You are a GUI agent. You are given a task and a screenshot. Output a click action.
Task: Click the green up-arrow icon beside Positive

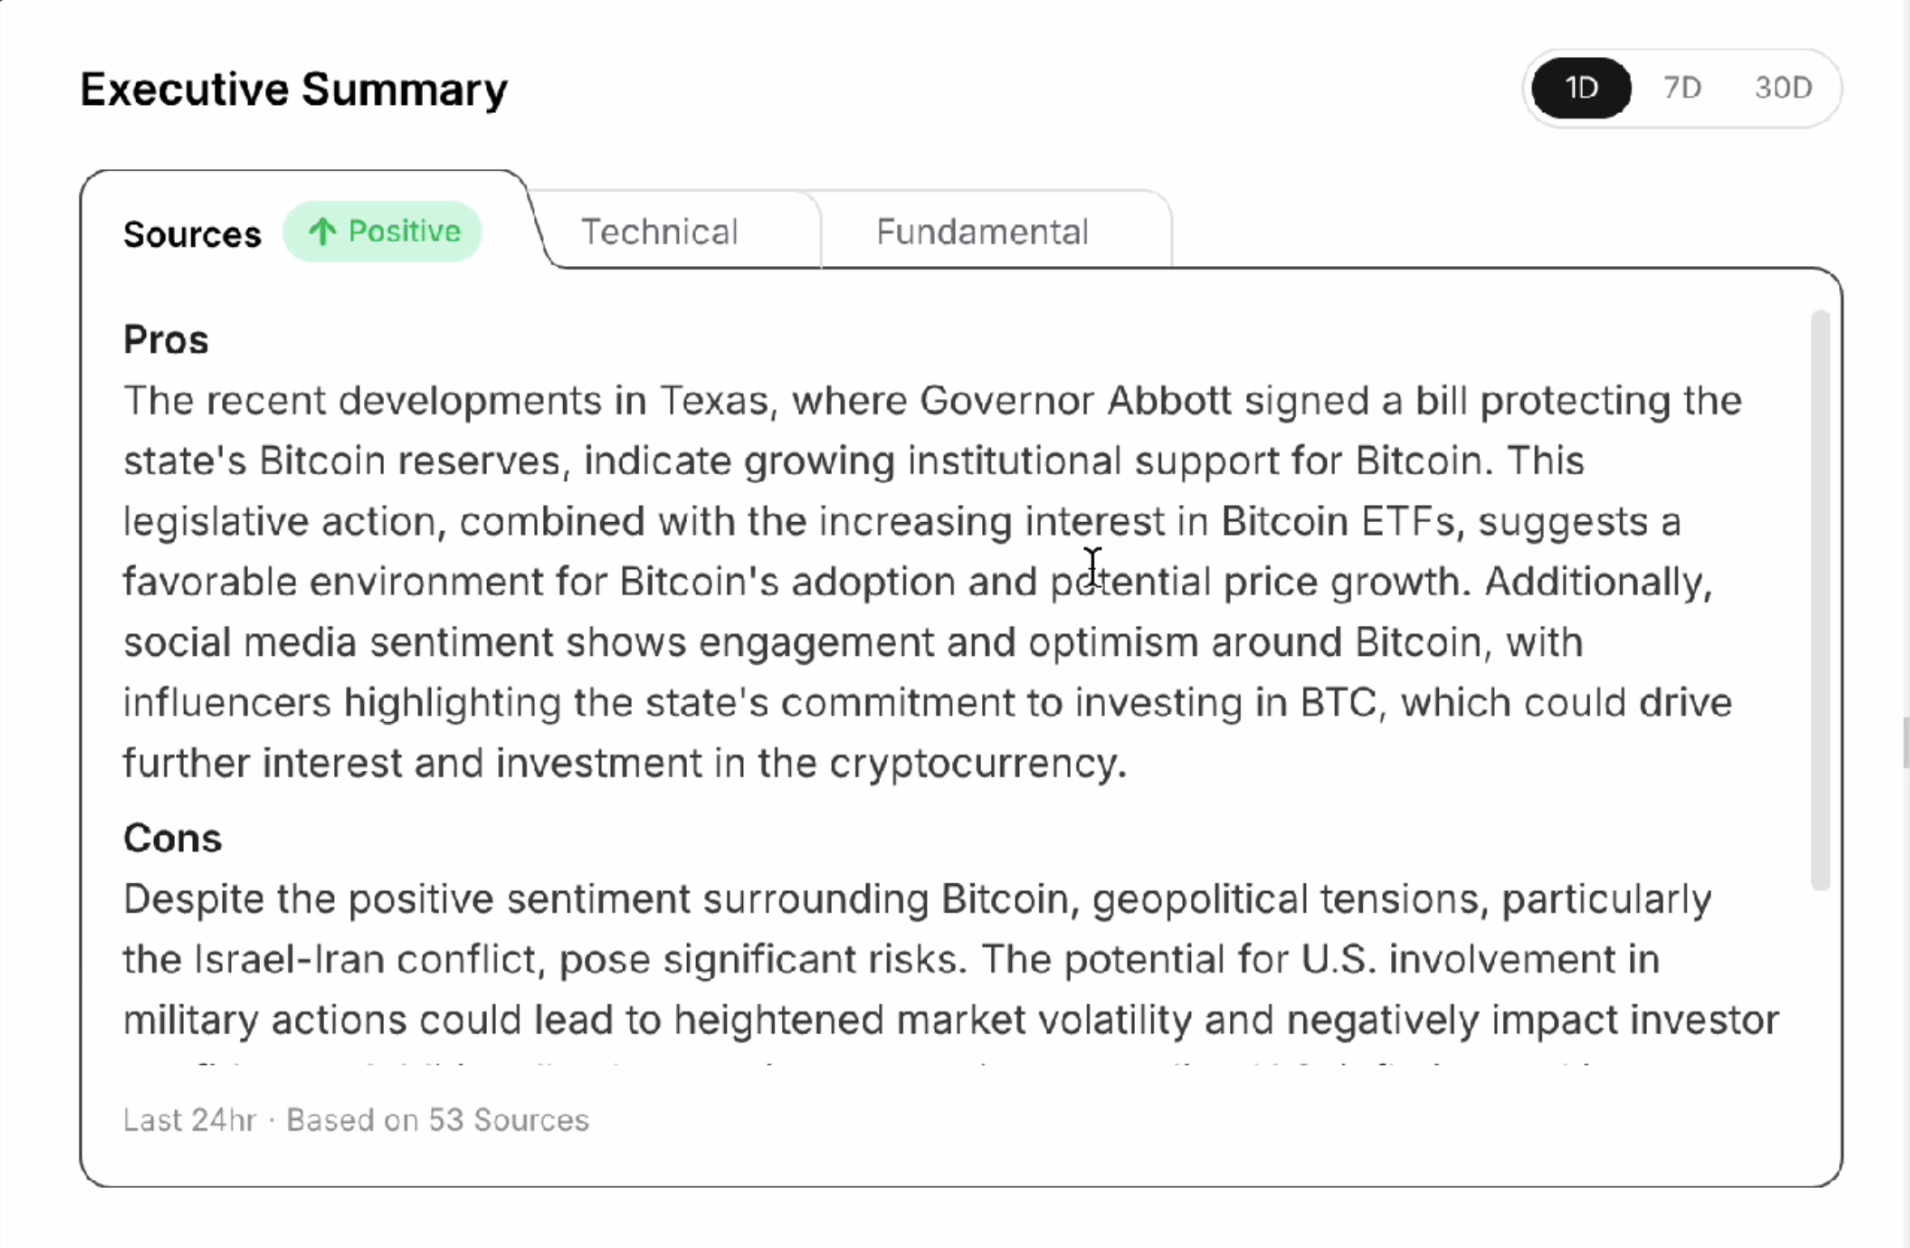(x=322, y=232)
